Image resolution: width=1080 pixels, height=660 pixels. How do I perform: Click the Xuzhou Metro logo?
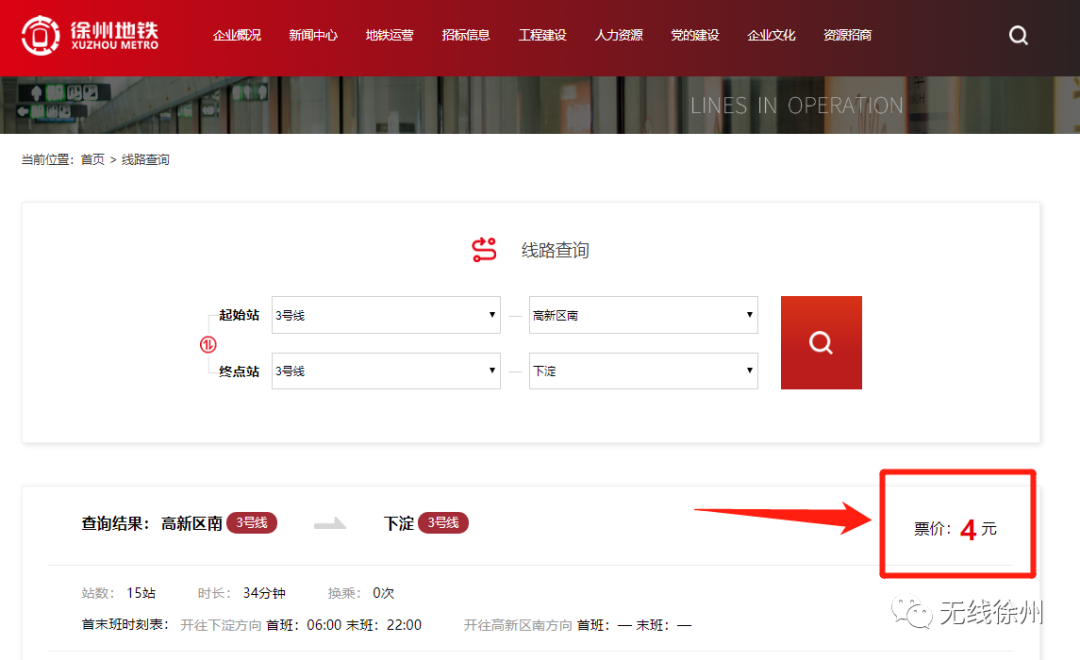click(x=90, y=35)
